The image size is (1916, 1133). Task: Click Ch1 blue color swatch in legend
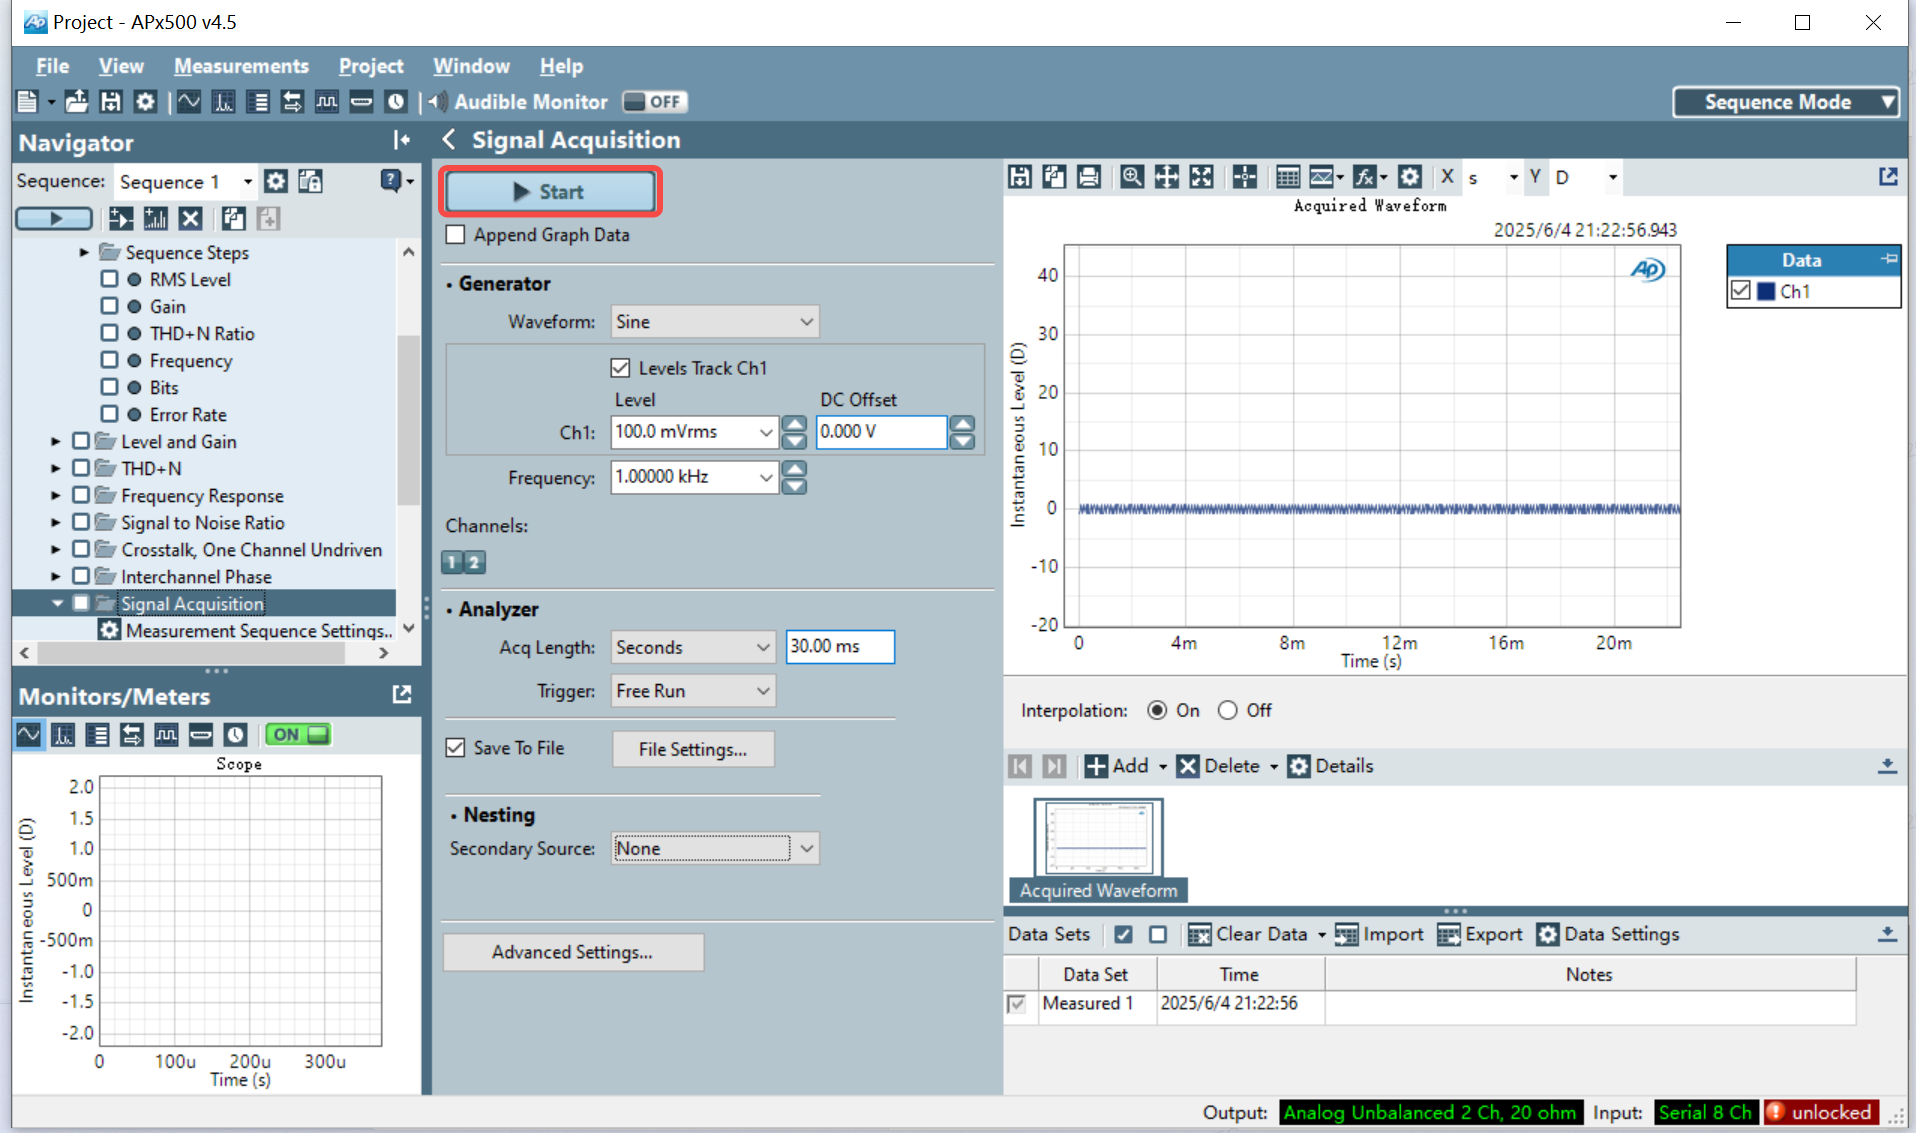[x=1766, y=291]
